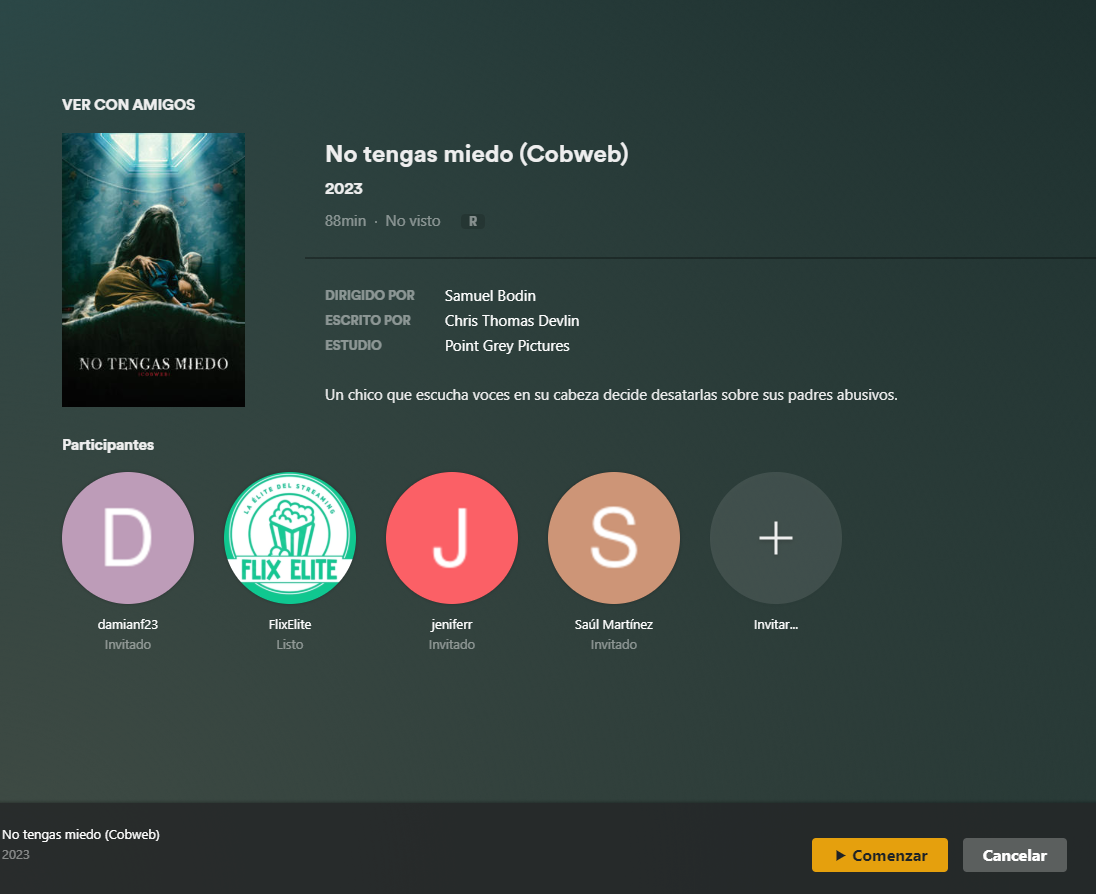
Task: Click the FlixElite name under its avatar
Action: tap(290, 624)
